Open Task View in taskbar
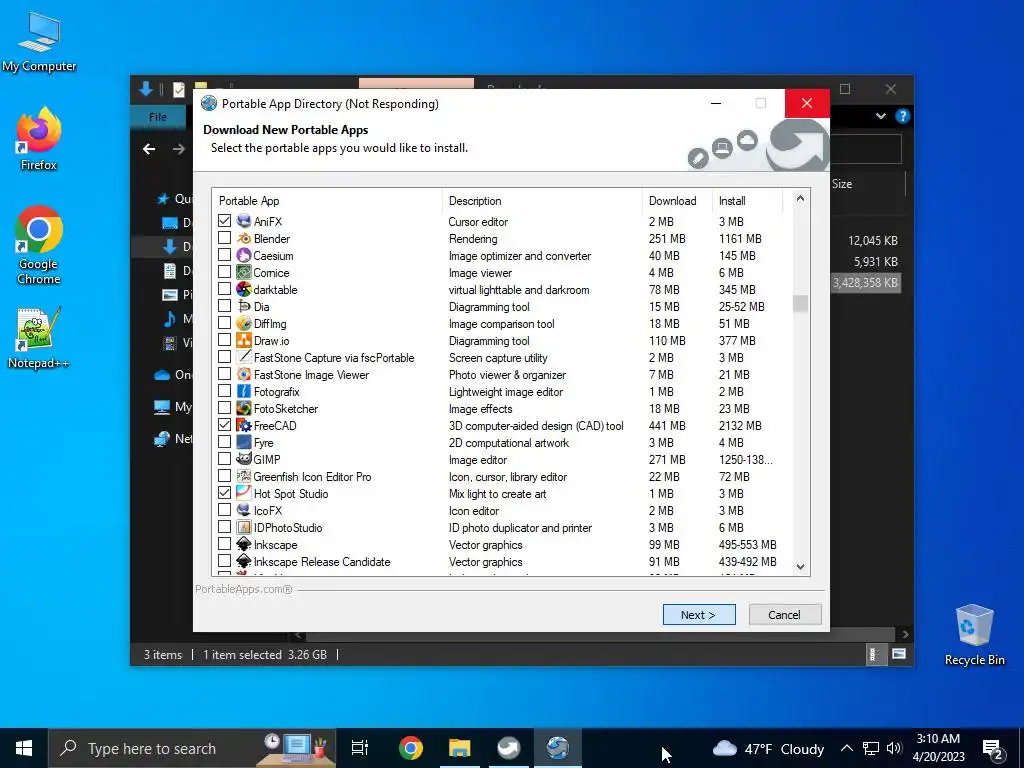This screenshot has height=768, width=1024. pyautogui.click(x=360, y=748)
